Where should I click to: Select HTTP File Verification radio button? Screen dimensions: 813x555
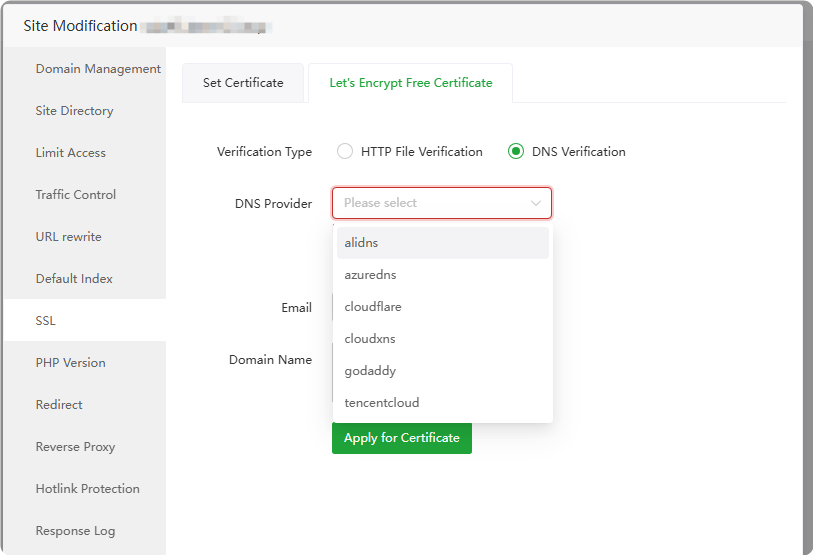coord(345,152)
